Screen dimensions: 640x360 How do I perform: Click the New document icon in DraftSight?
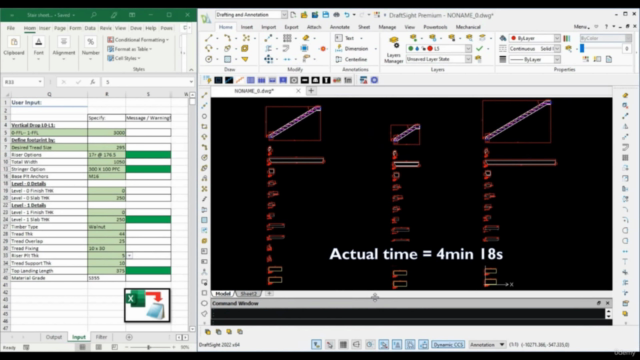pos(293,15)
